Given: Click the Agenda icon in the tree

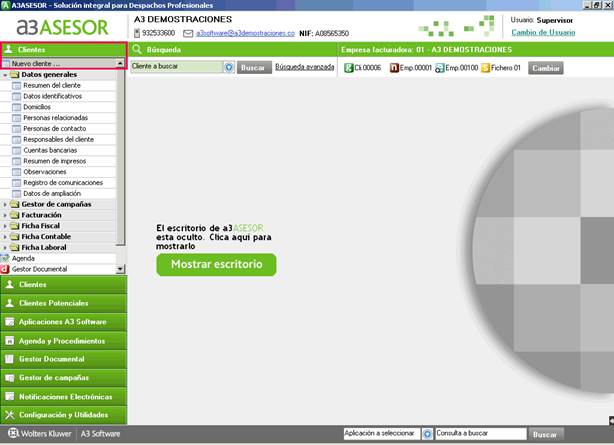Looking at the screenshot, I should pyautogui.click(x=5, y=258).
